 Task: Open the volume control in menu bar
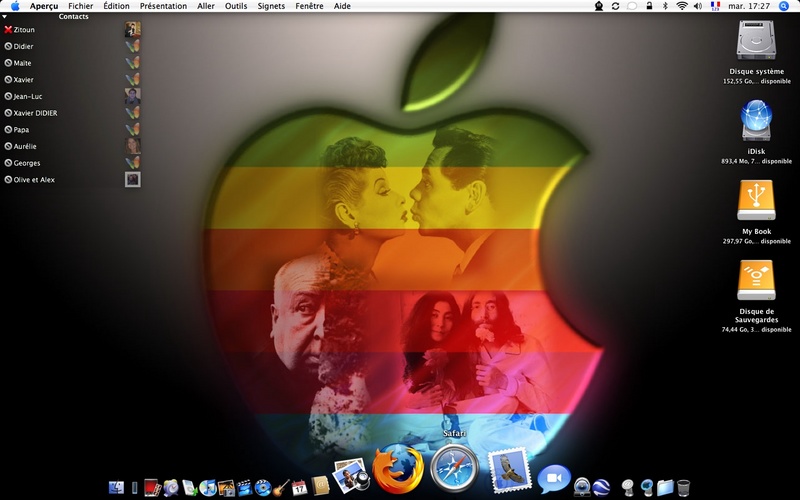(698, 6)
